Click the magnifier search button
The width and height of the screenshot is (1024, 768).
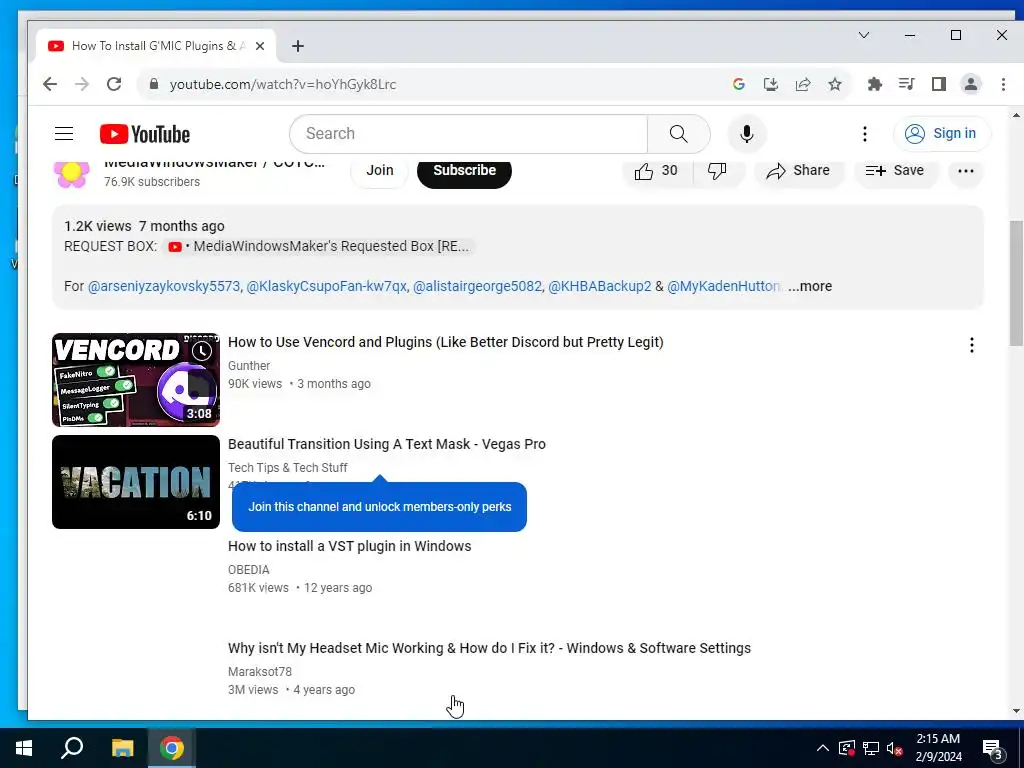click(x=679, y=134)
